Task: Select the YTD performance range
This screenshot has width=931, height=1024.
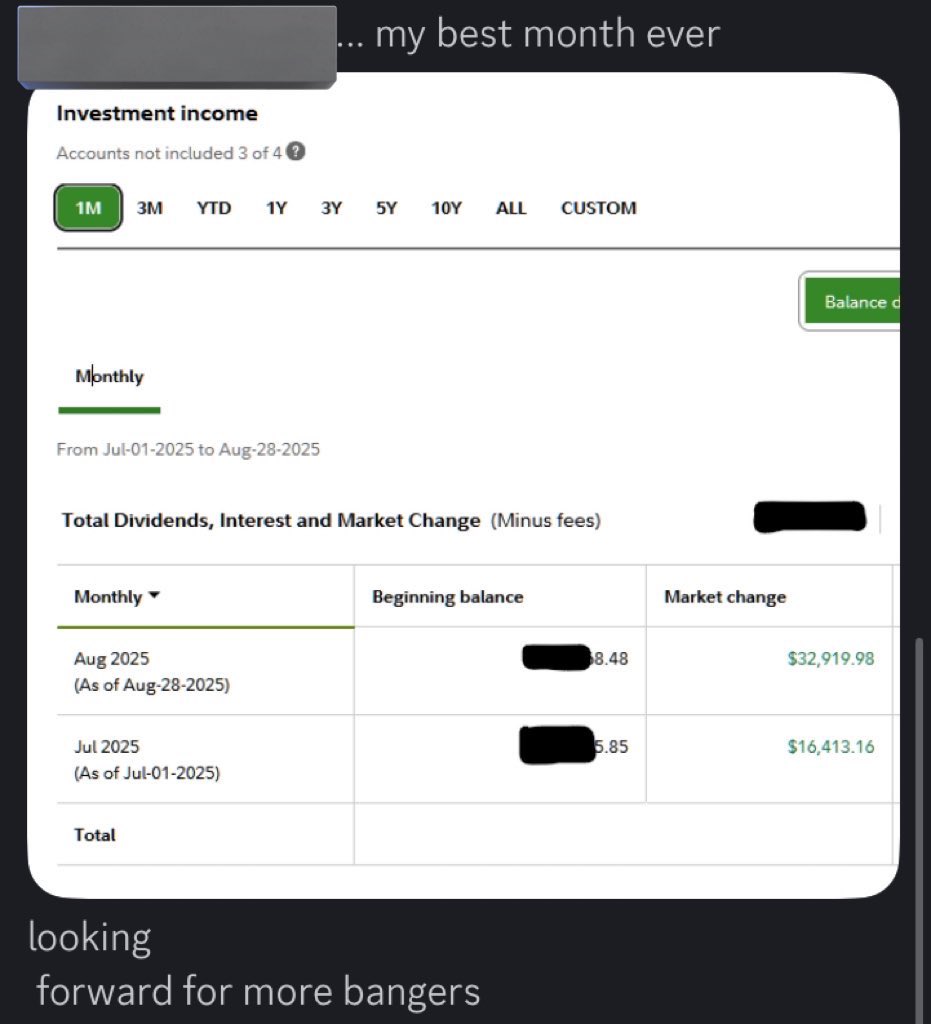Action: 212,207
